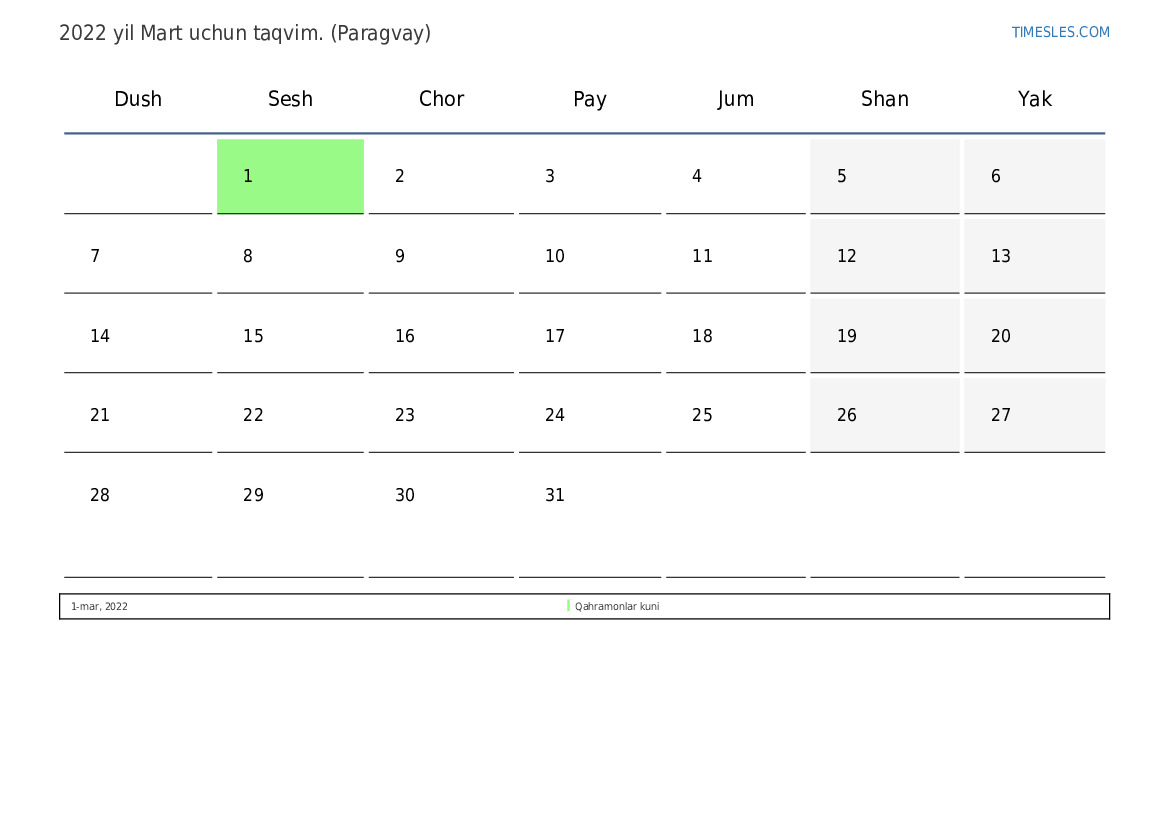This screenshot has width=1169, height=827.
Task: Pick March 31 in the calendar
Action: click(589, 495)
